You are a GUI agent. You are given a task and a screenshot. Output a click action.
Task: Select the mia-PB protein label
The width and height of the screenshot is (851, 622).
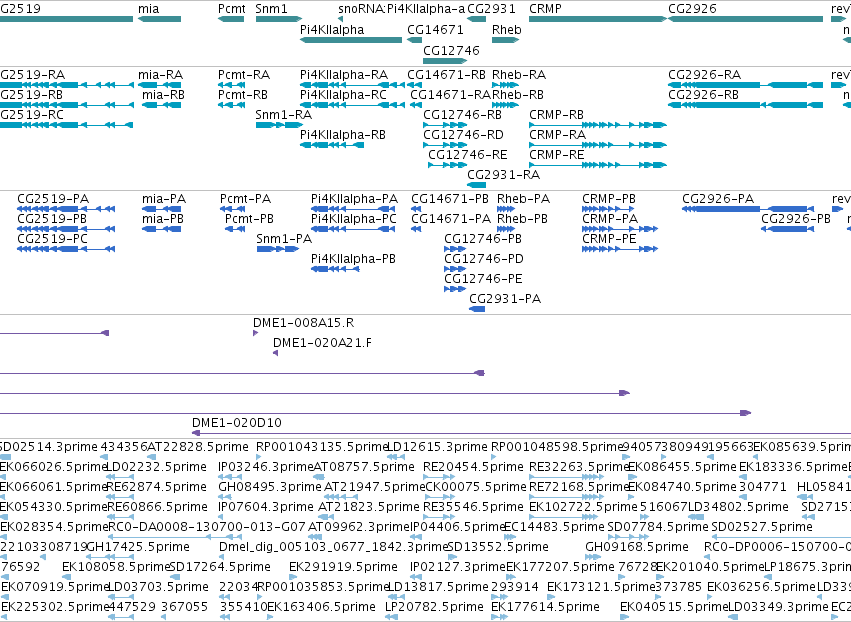tap(163, 219)
